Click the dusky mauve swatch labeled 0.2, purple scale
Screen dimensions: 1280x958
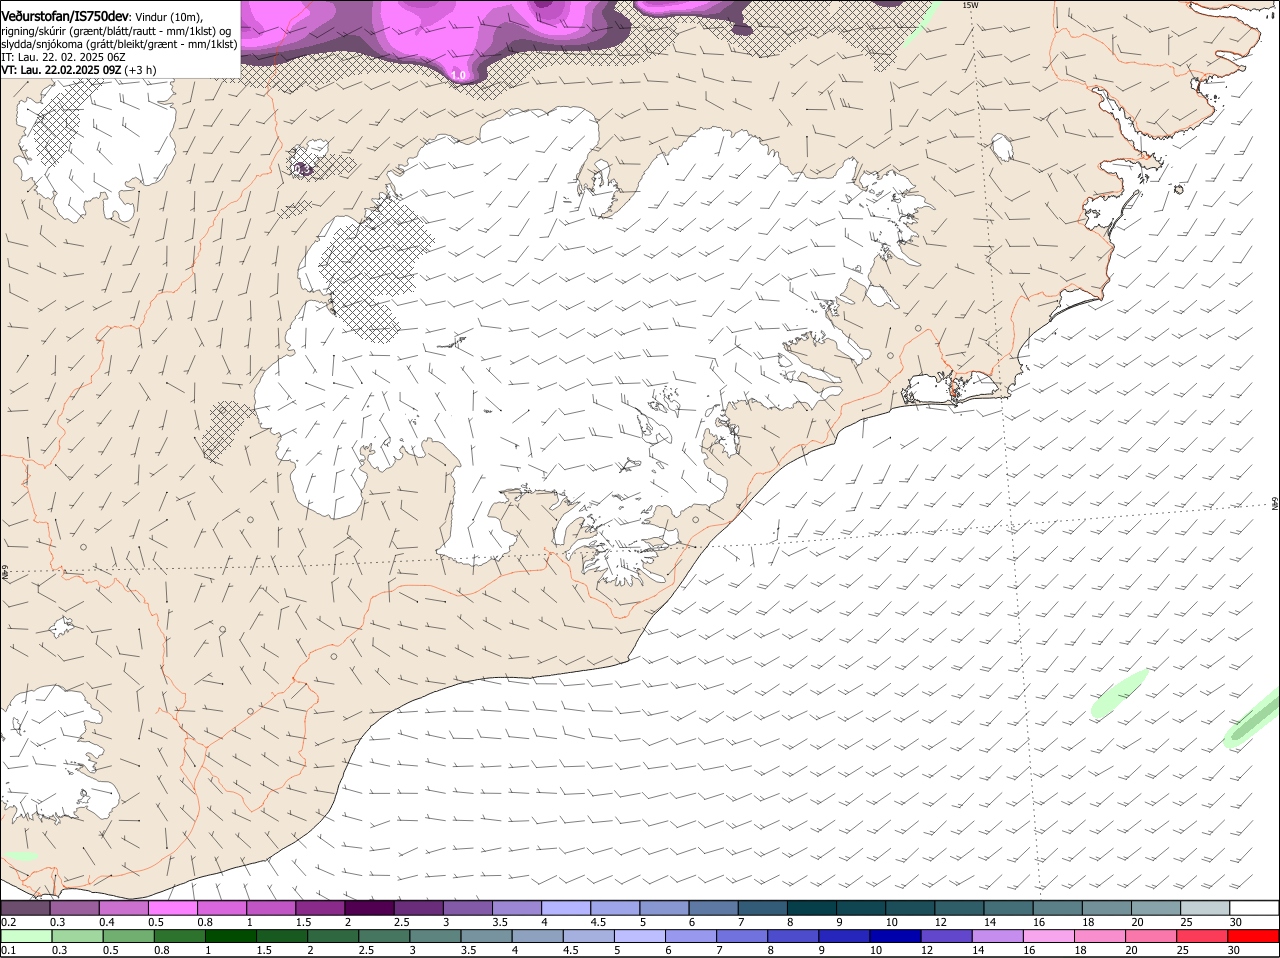click(x=25, y=908)
